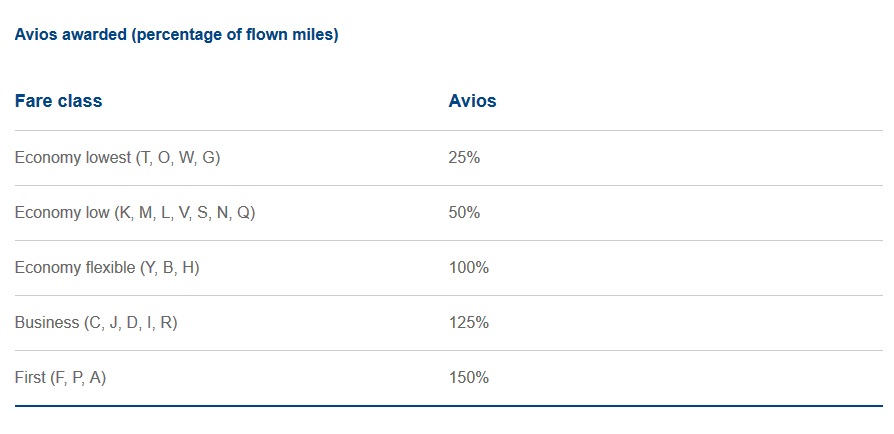Click the 125% Avios value
Screen dimensions: 894x434
point(468,323)
